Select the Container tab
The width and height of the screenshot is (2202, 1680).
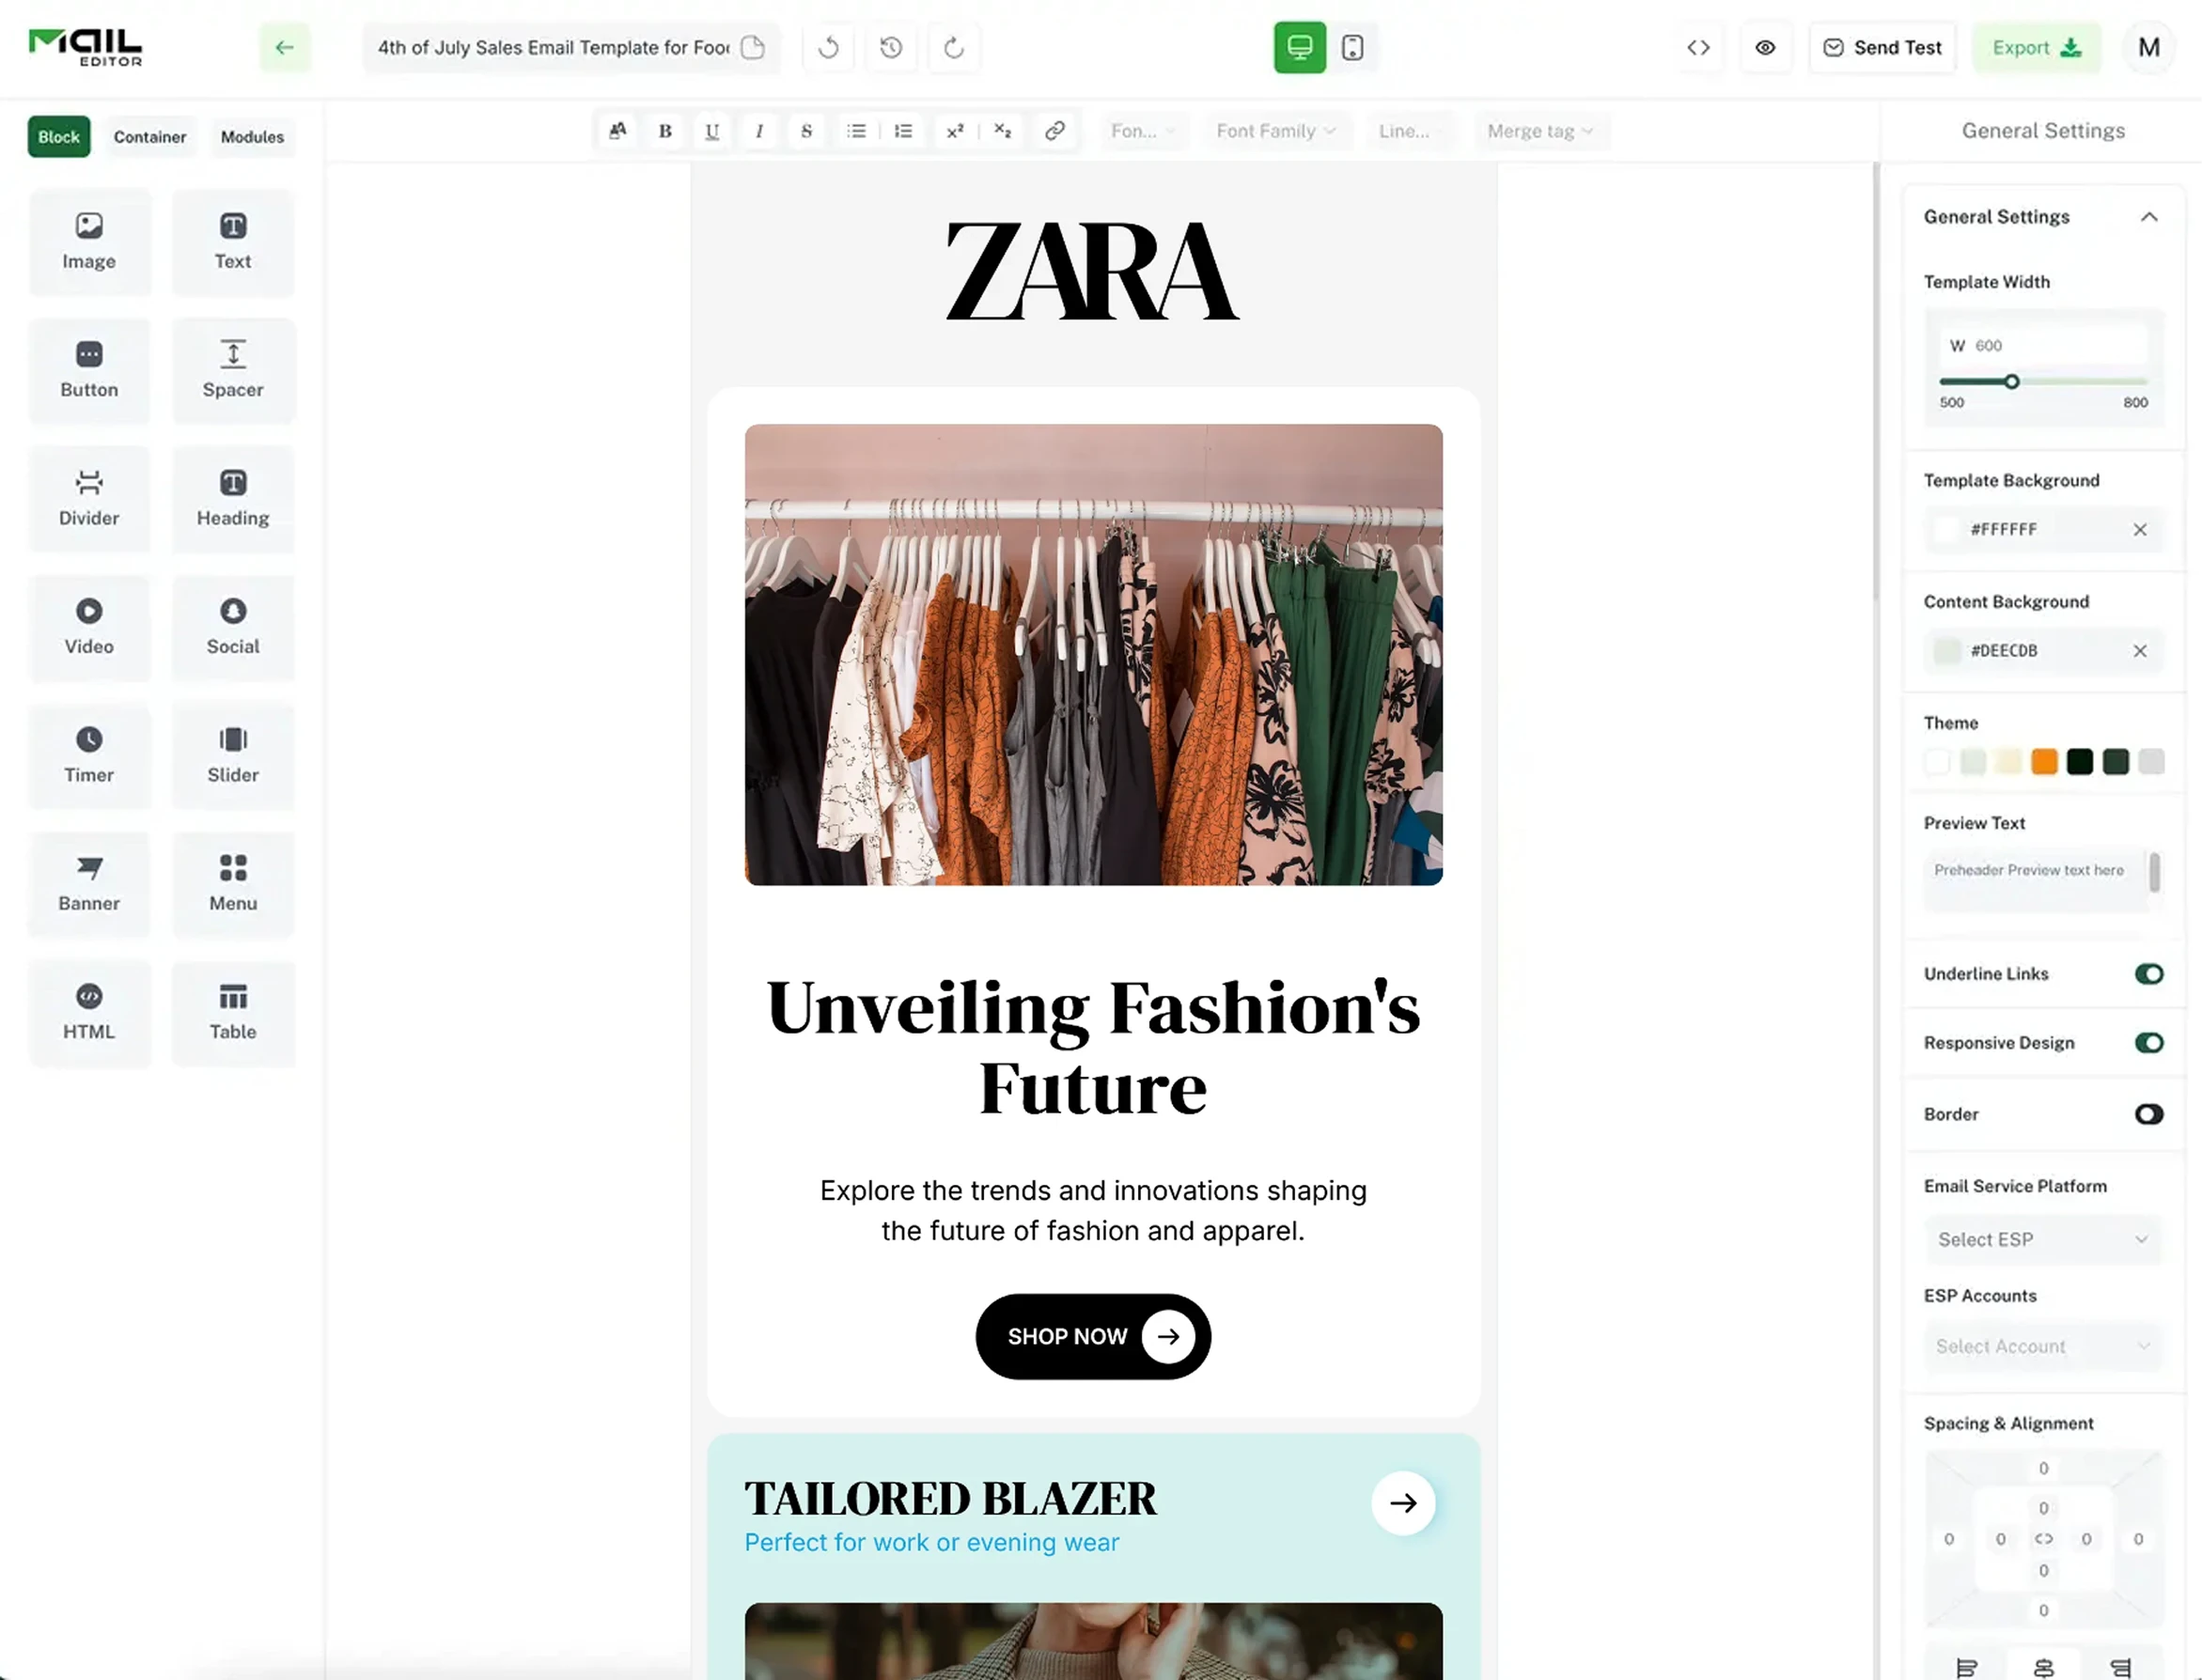point(150,137)
